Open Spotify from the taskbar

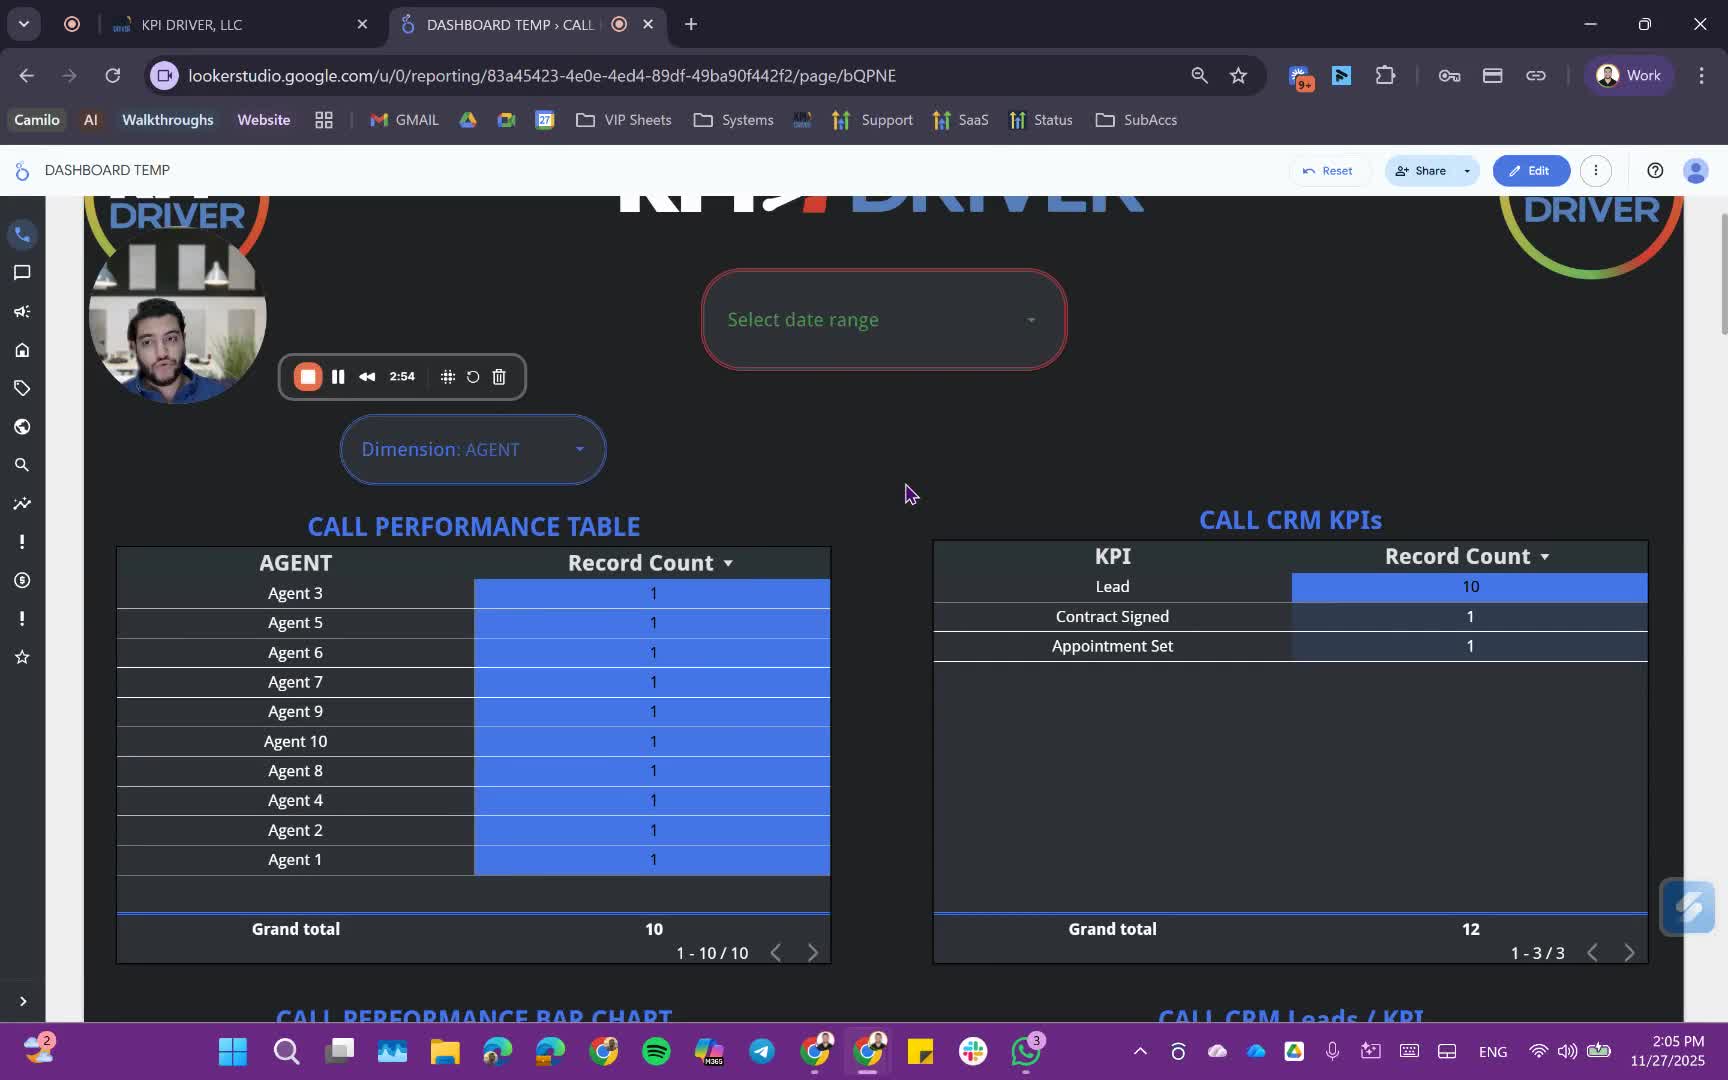tap(656, 1052)
